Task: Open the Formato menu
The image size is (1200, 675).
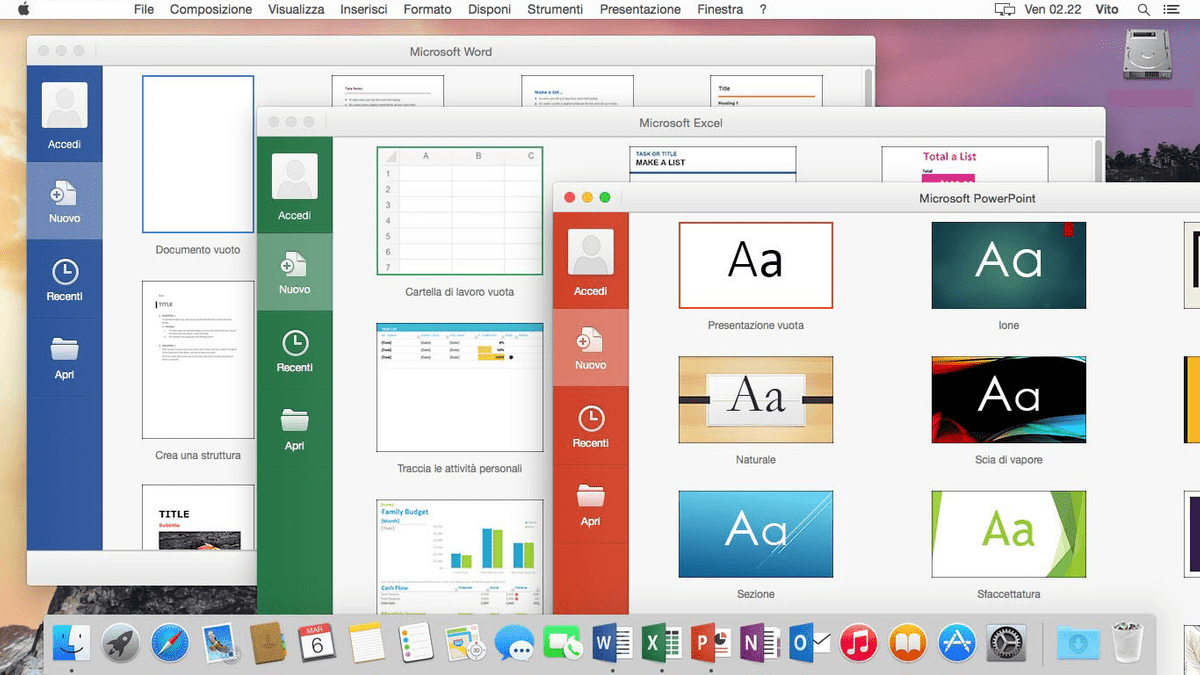Action: tap(427, 9)
